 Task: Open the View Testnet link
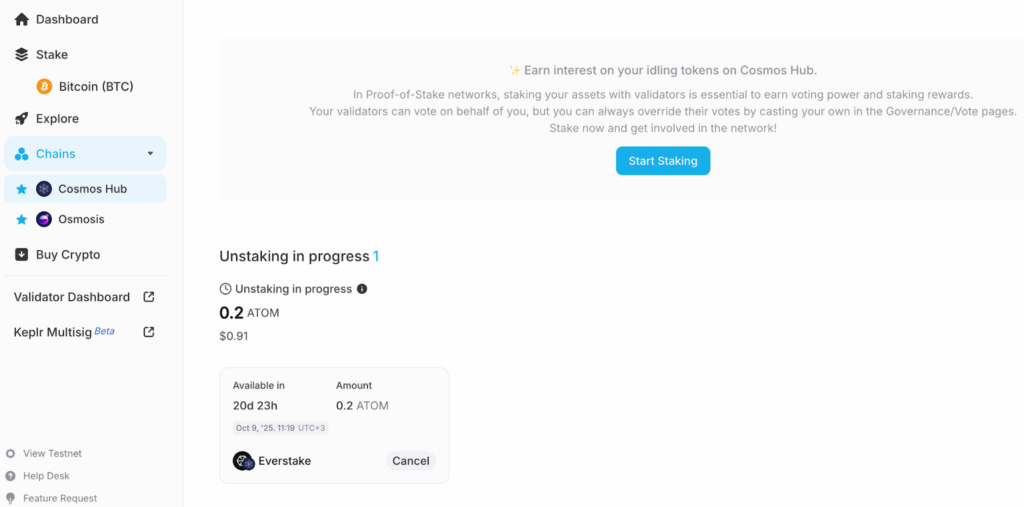pyautogui.click(x=52, y=453)
